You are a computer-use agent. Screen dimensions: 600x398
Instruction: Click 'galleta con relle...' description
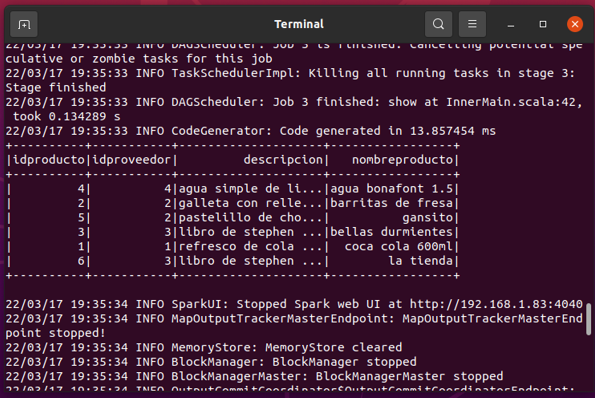click(x=251, y=203)
